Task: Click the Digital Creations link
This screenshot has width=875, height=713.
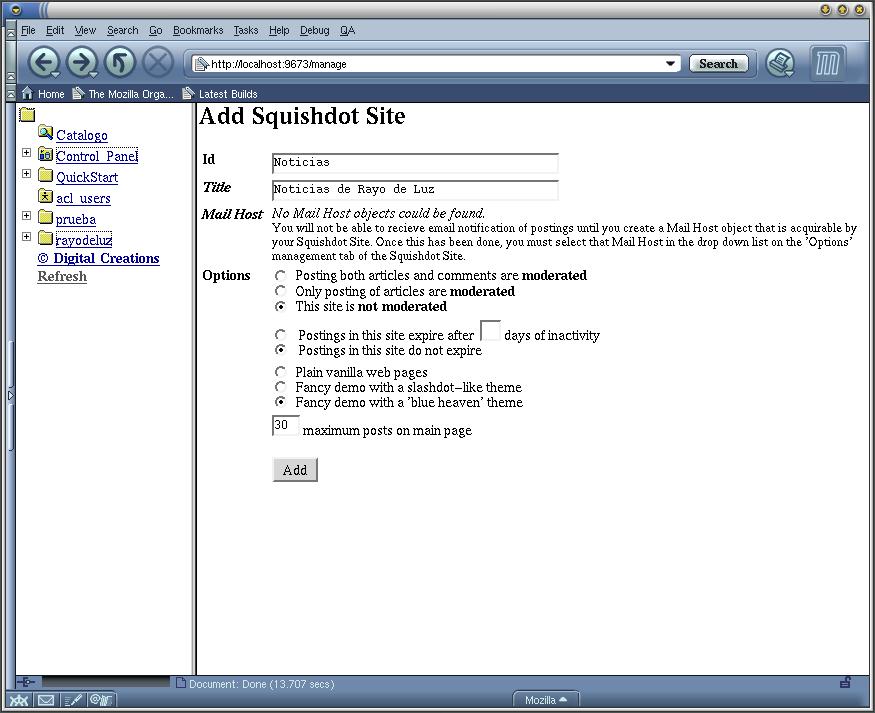Action: click(98, 258)
